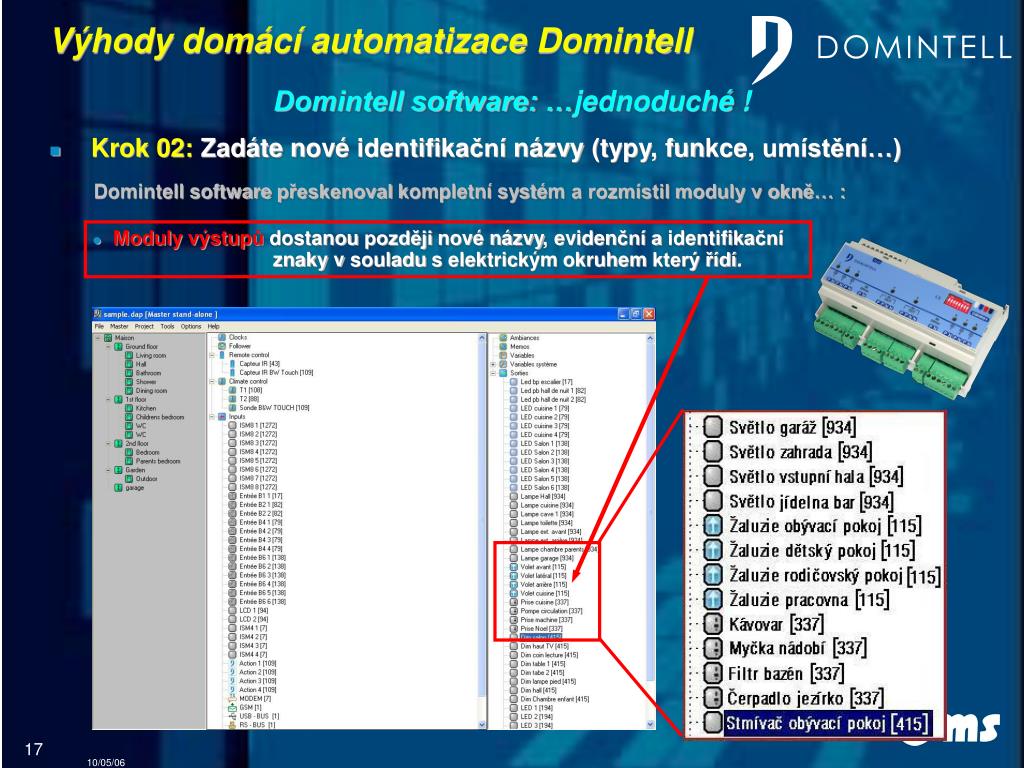Expand the Variables système node

493,364
